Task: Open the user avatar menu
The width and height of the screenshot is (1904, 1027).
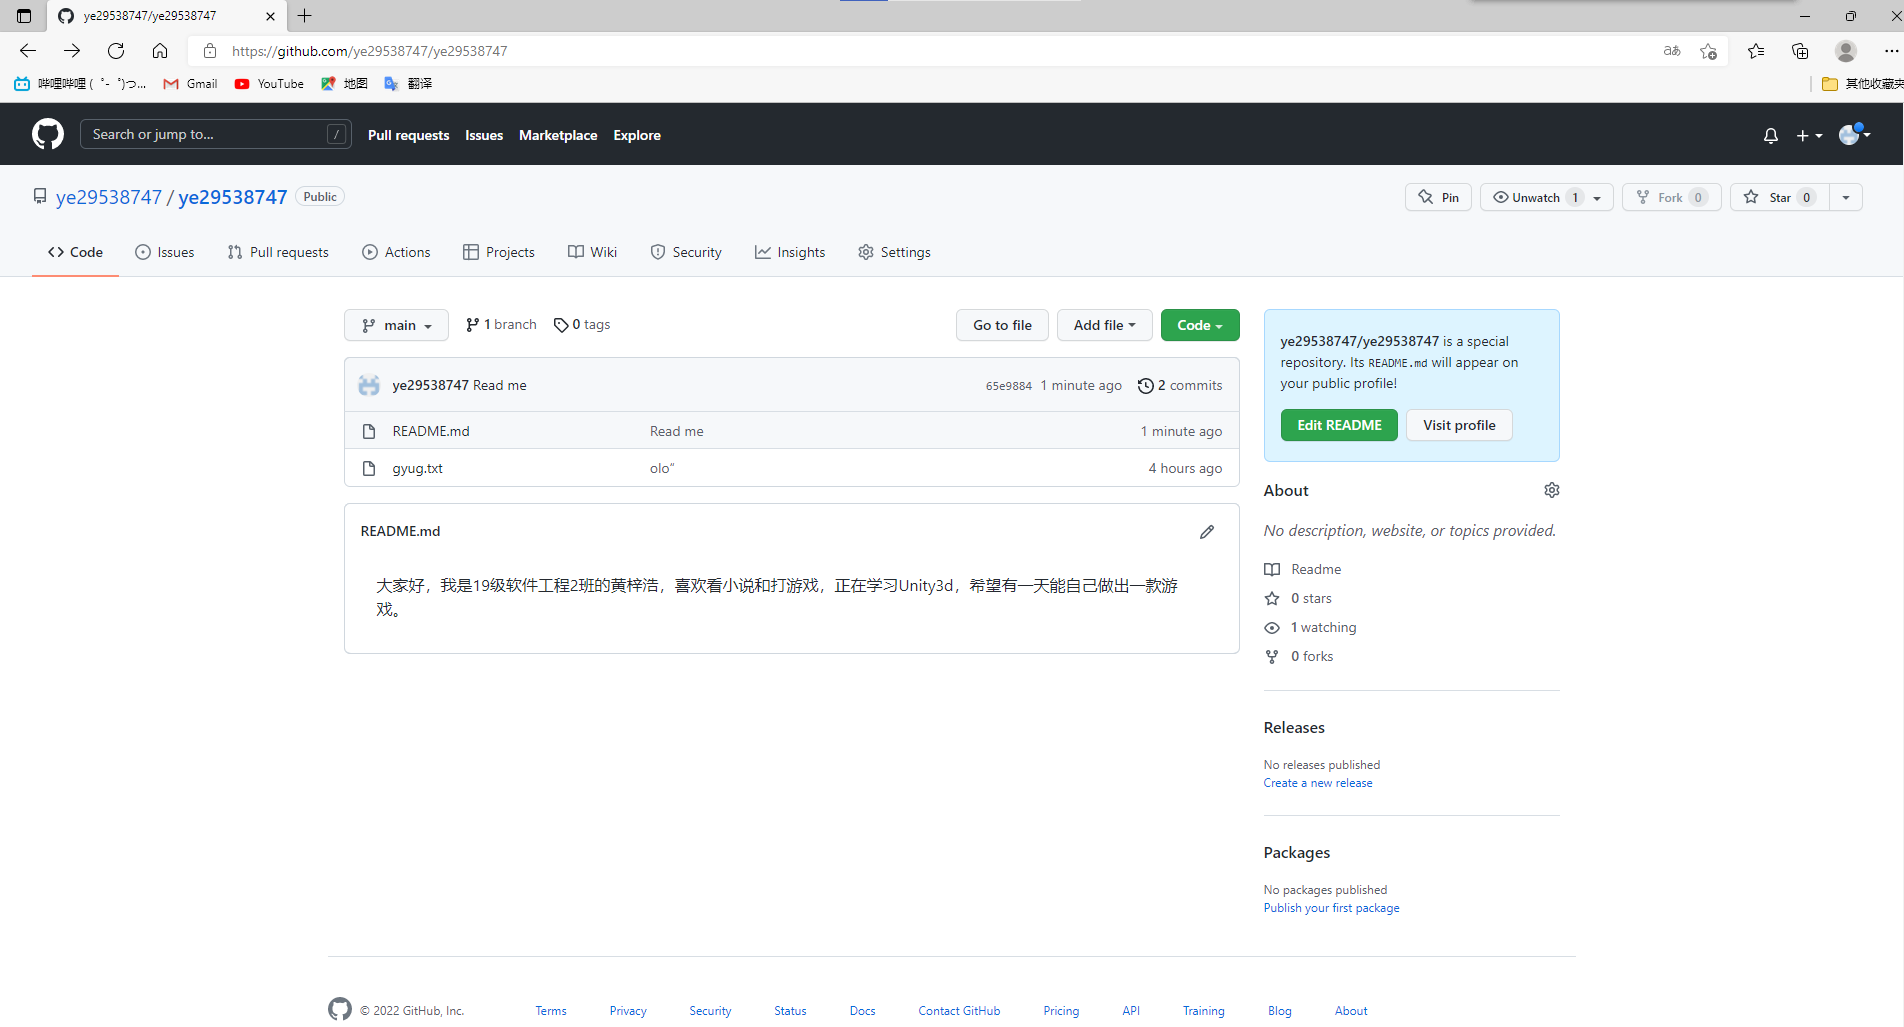Action: [1854, 134]
